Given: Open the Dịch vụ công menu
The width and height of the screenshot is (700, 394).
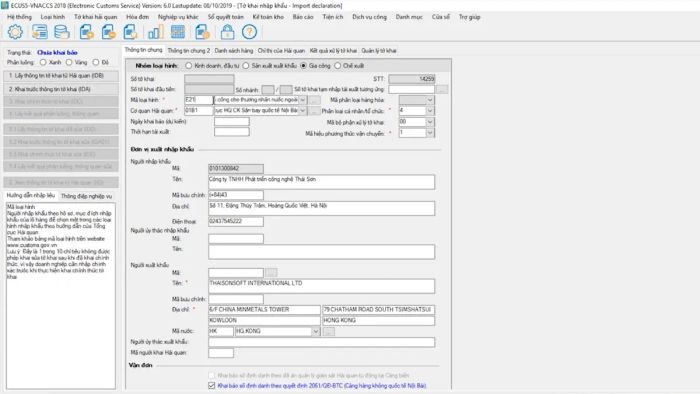Looking at the screenshot, I should point(370,17).
